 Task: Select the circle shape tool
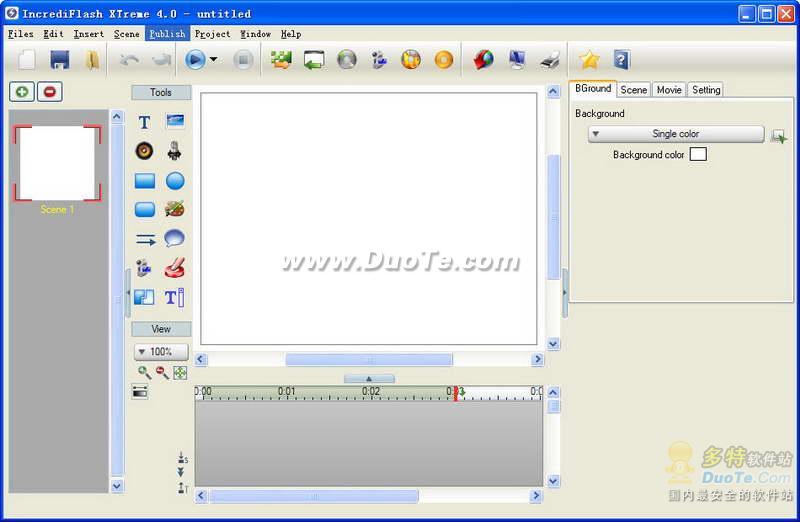tap(175, 181)
